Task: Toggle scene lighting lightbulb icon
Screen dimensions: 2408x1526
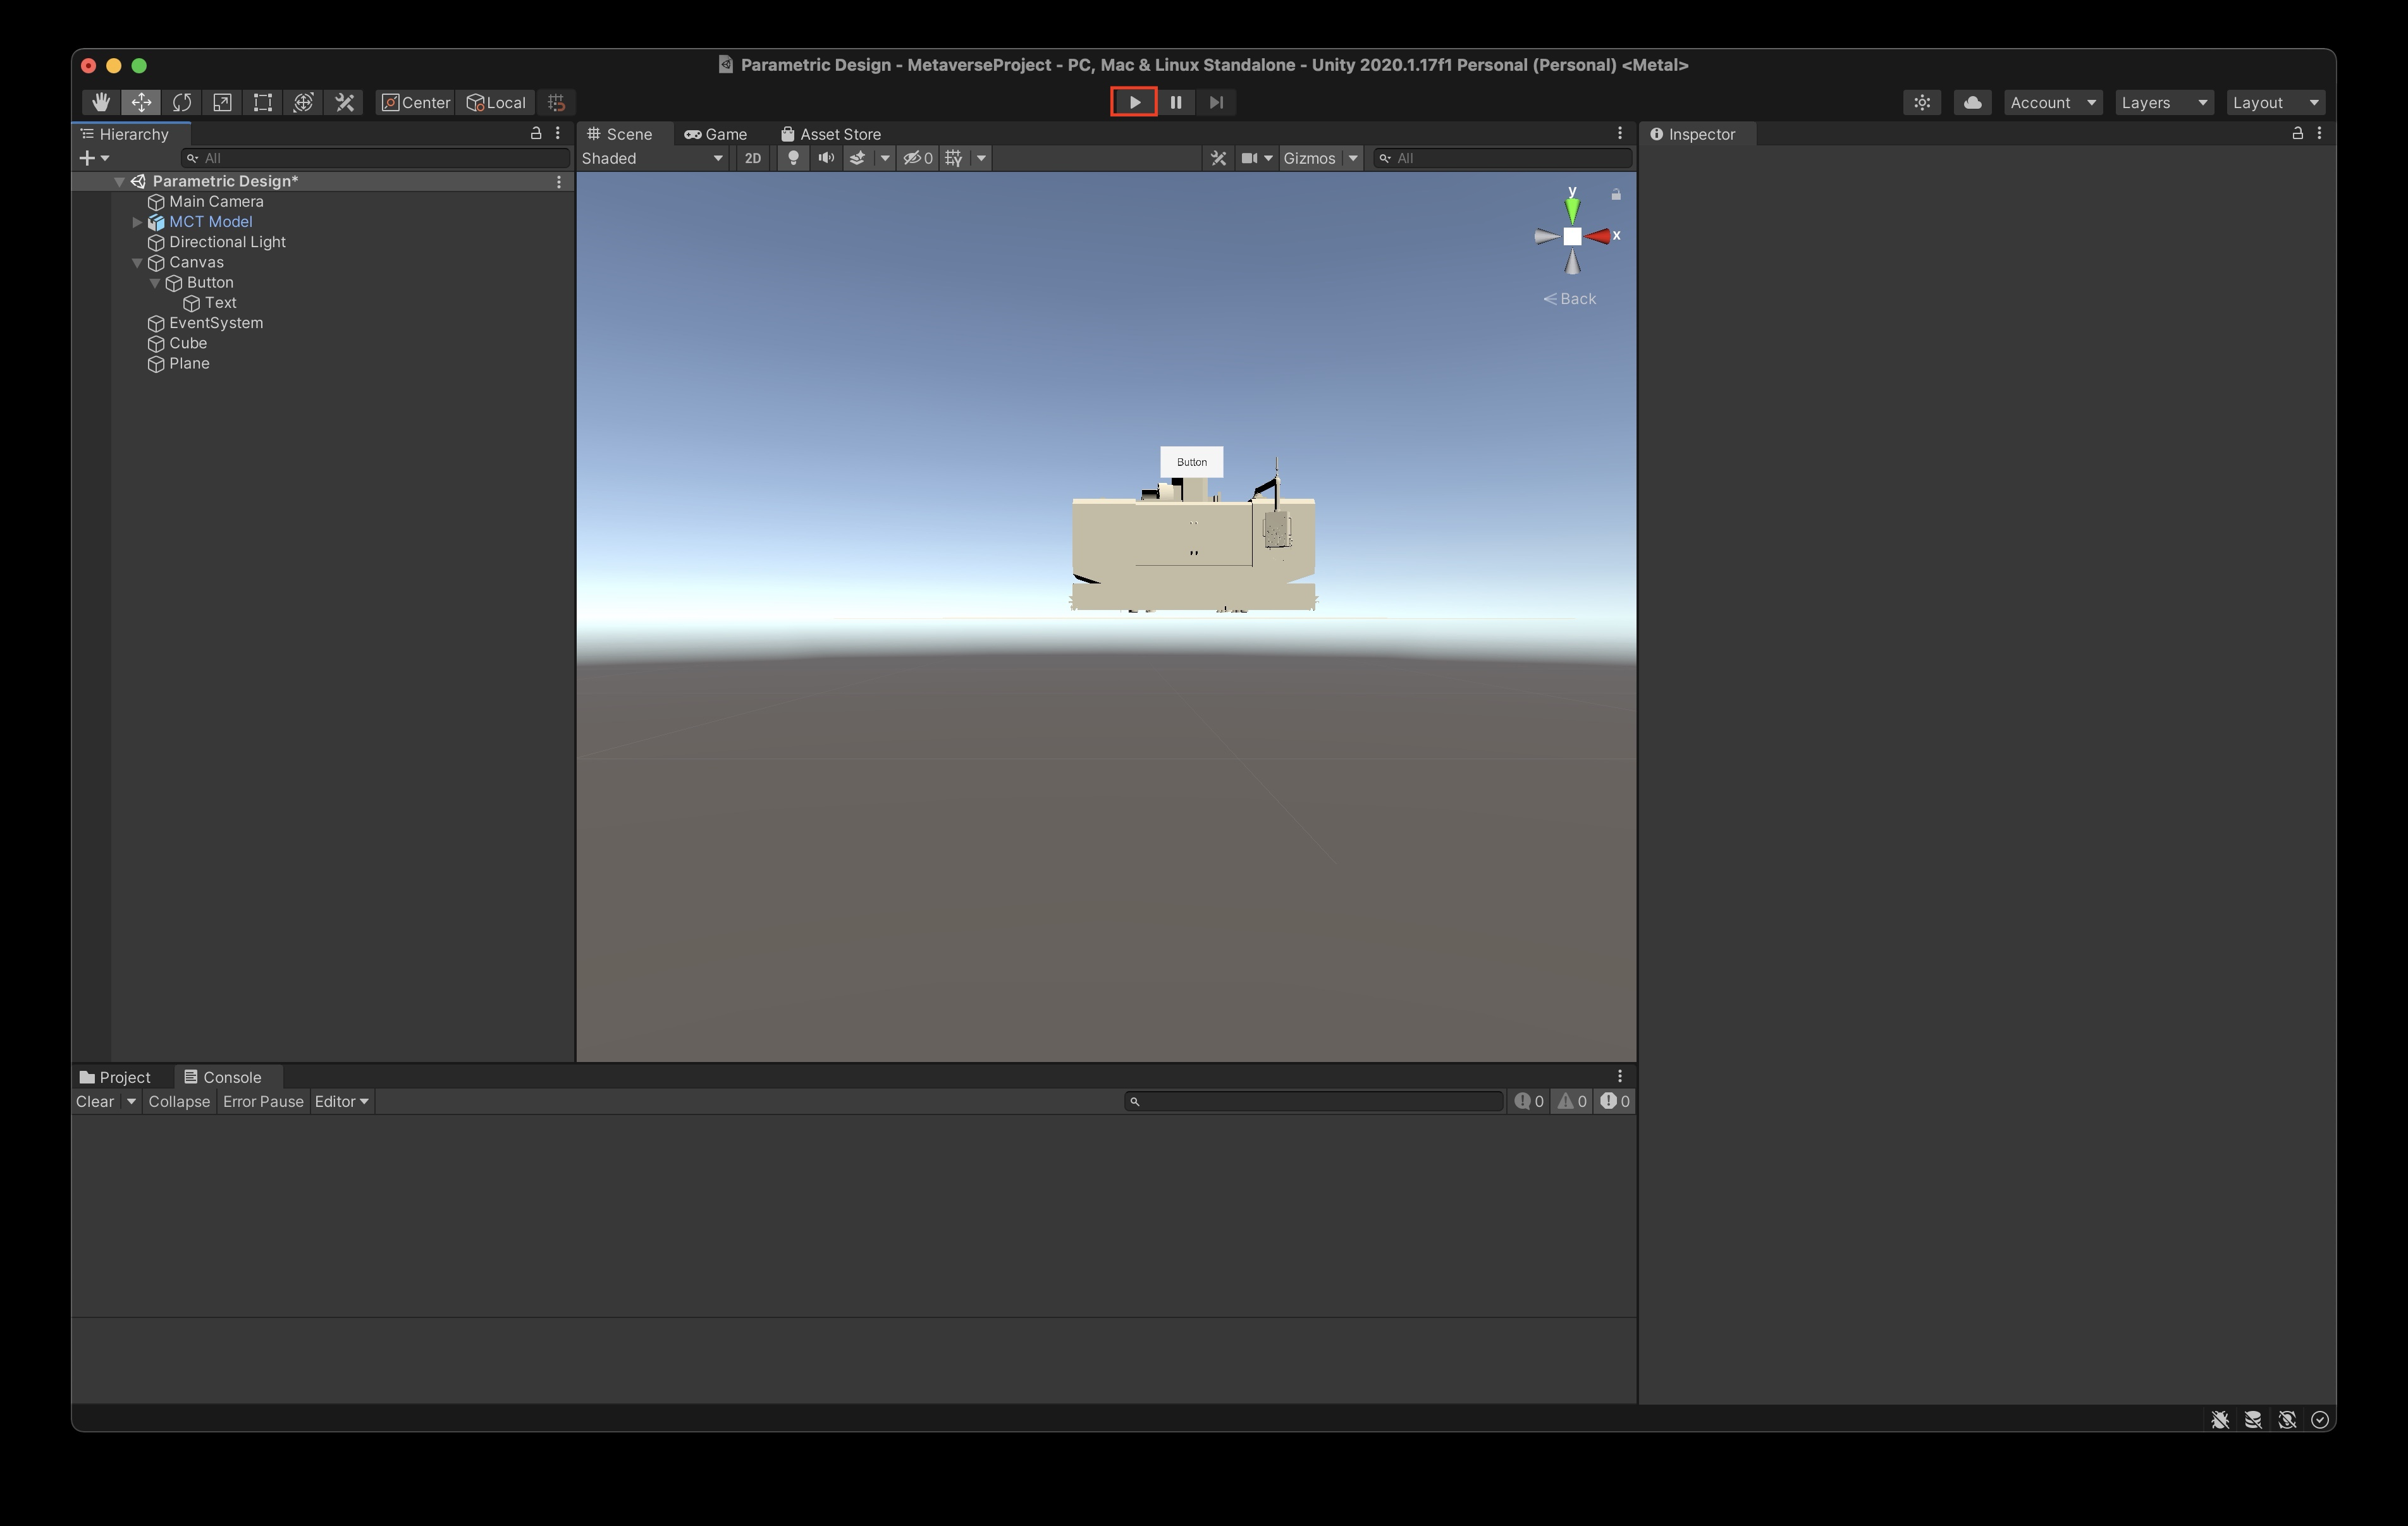Action: coord(793,158)
